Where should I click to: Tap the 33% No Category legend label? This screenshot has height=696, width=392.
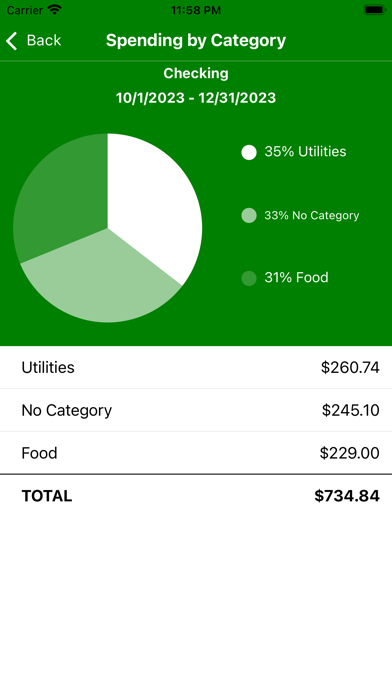pyautogui.click(x=312, y=216)
